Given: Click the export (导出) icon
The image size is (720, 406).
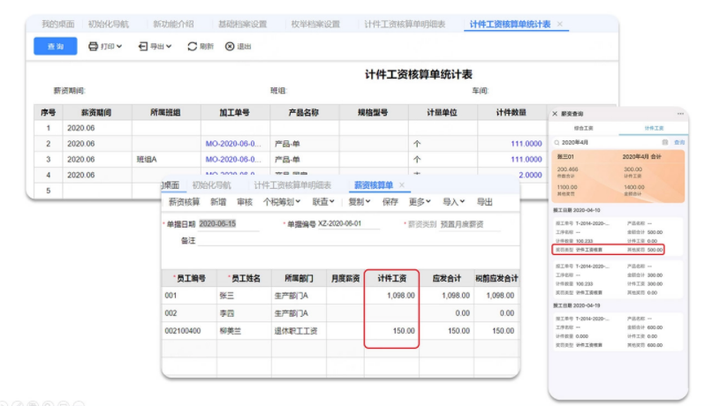Looking at the screenshot, I should pyautogui.click(x=143, y=46).
